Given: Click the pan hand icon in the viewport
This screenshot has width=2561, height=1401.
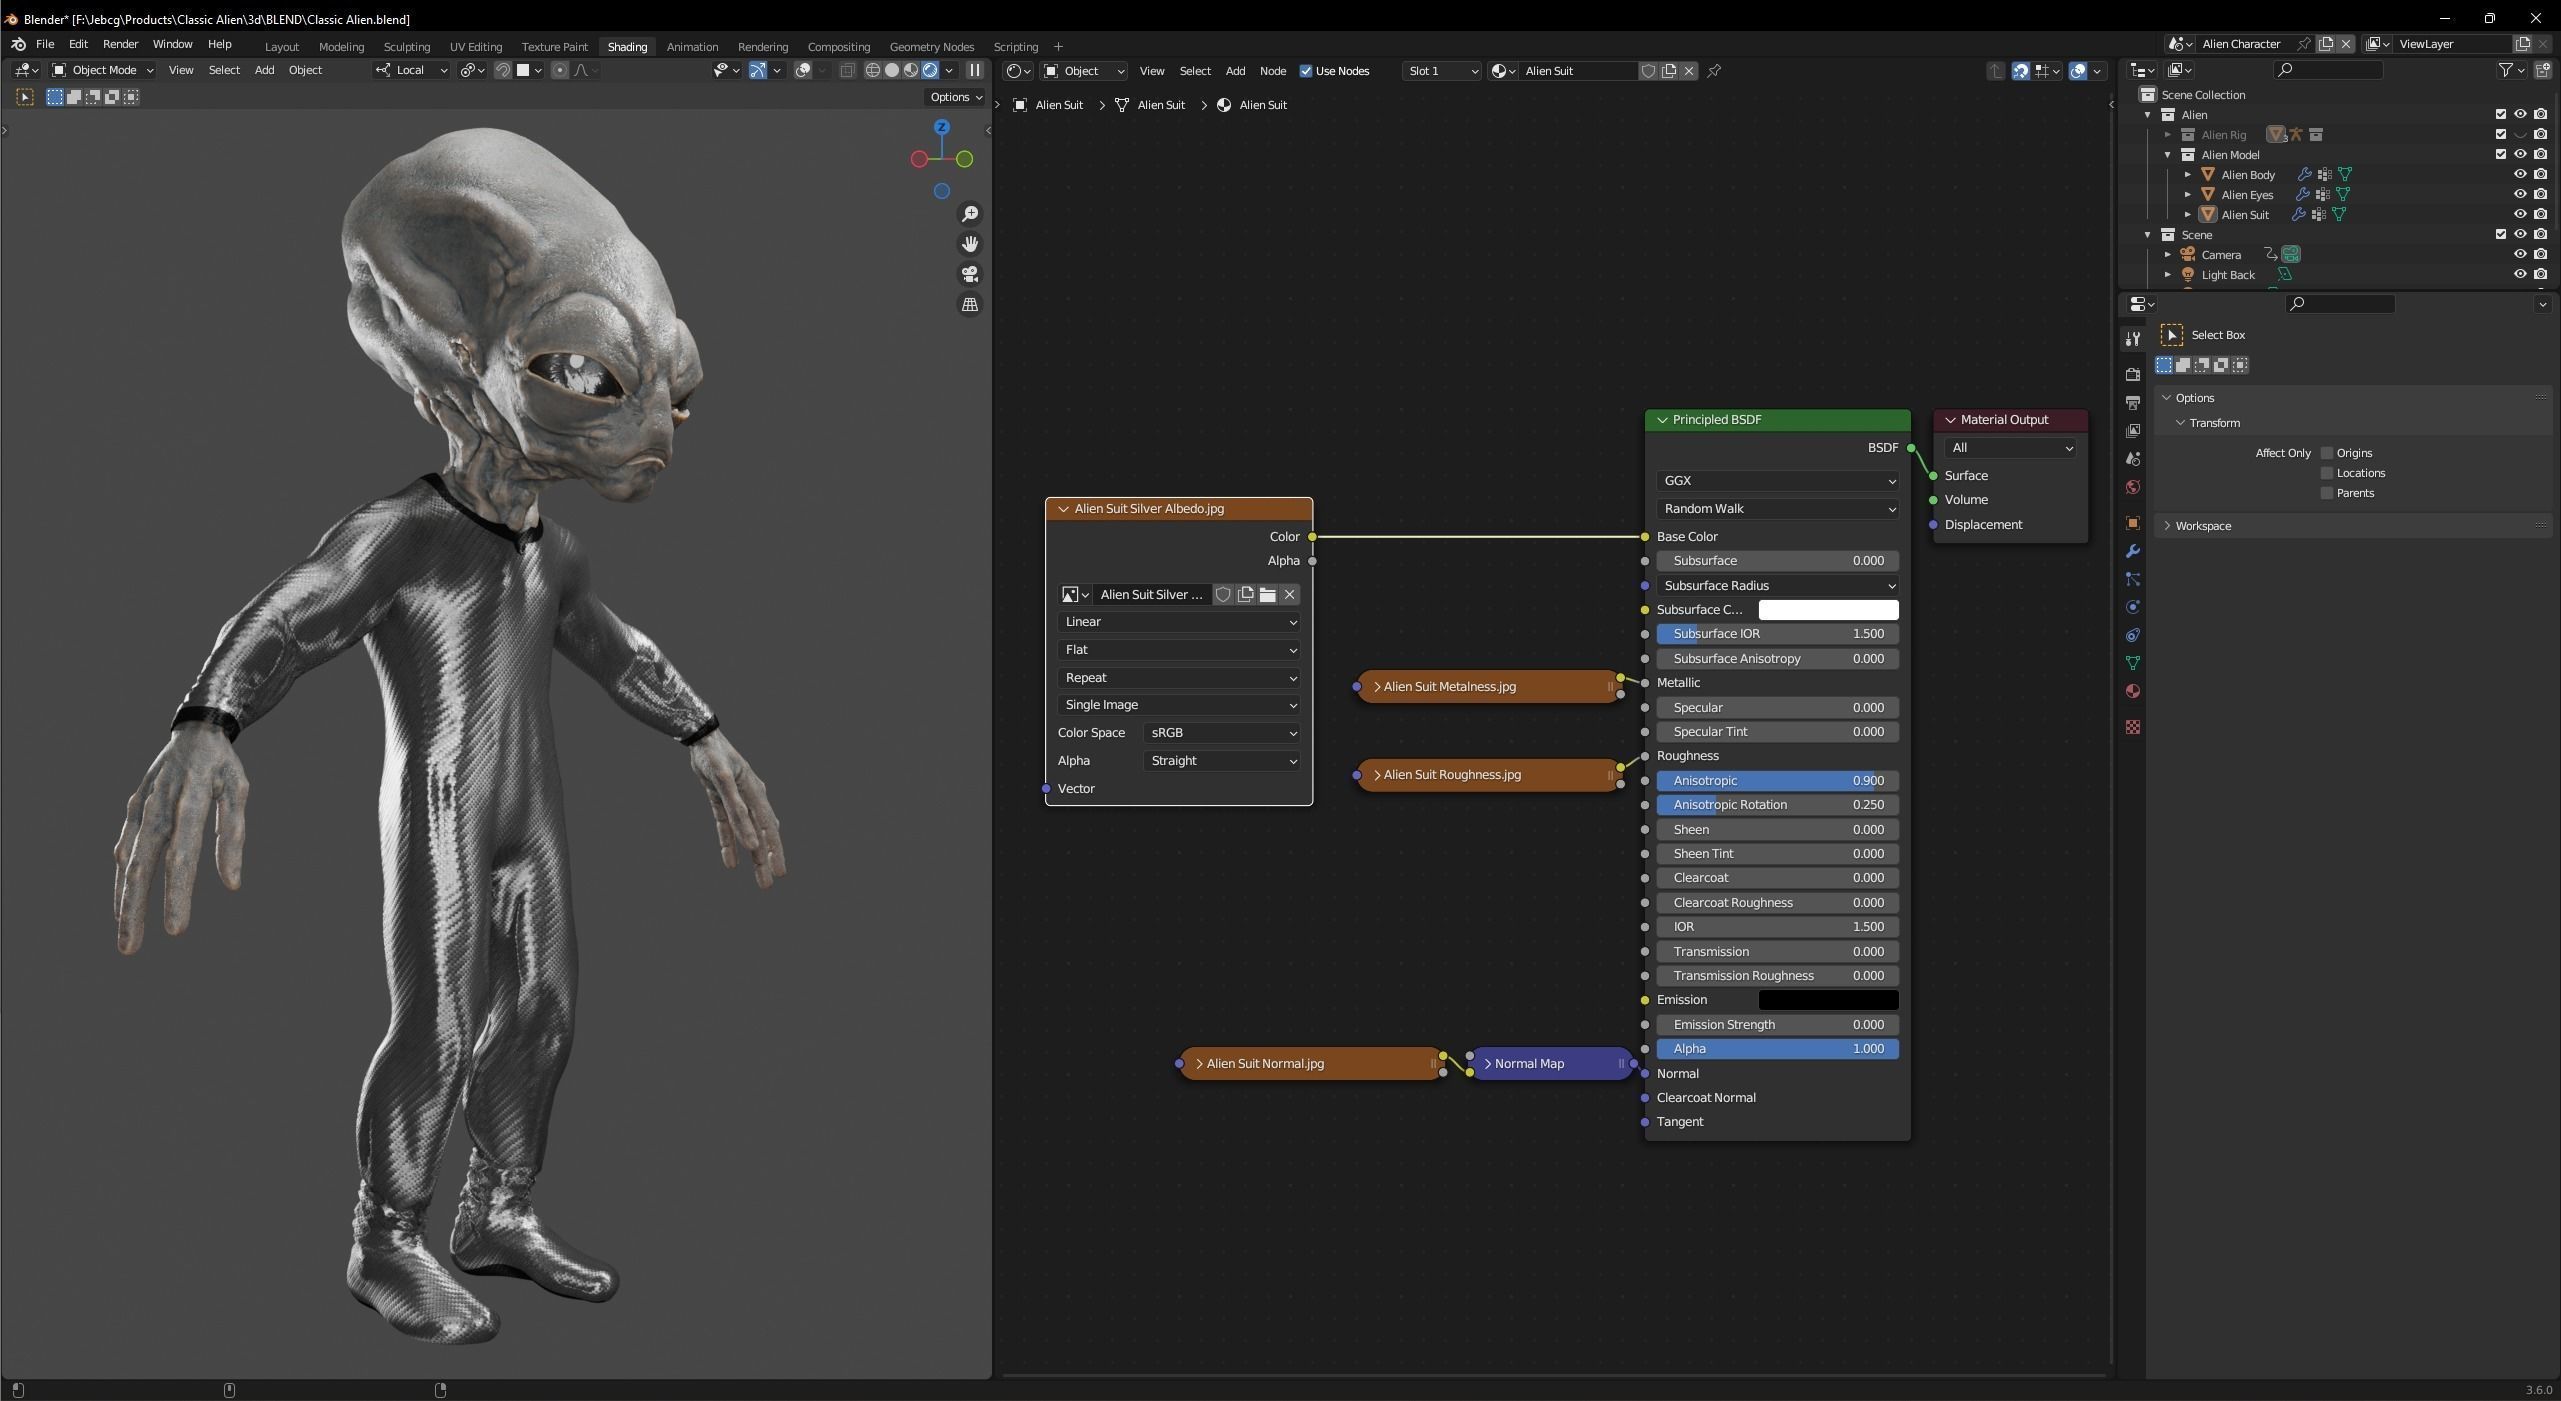Looking at the screenshot, I should point(969,244).
